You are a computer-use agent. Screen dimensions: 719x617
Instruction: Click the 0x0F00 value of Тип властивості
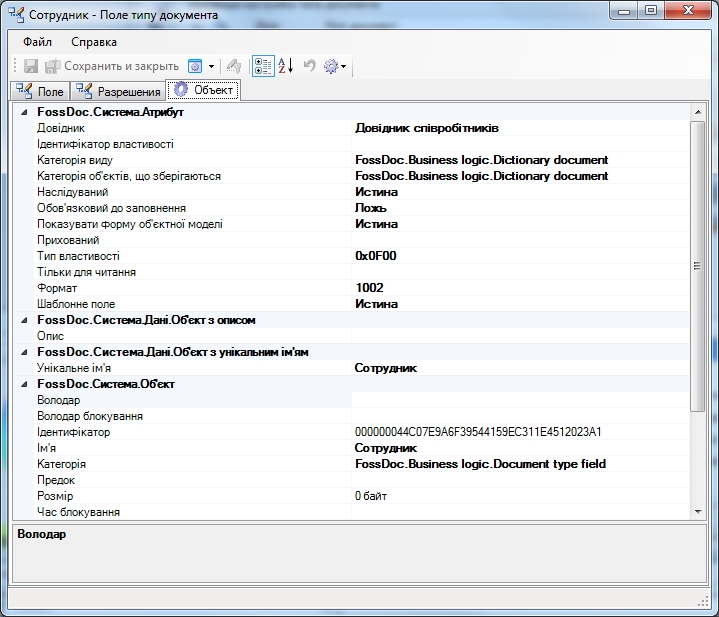pyautogui.click(x=376, y=256)
